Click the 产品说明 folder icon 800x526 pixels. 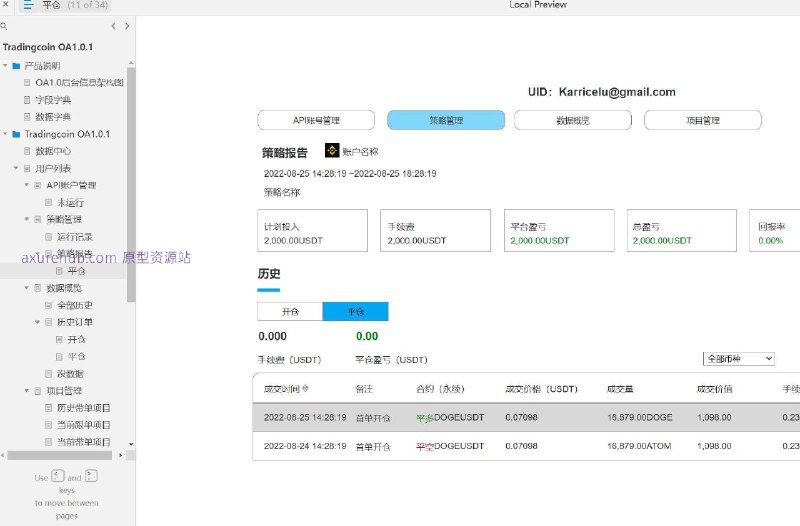tap(16, 66)
